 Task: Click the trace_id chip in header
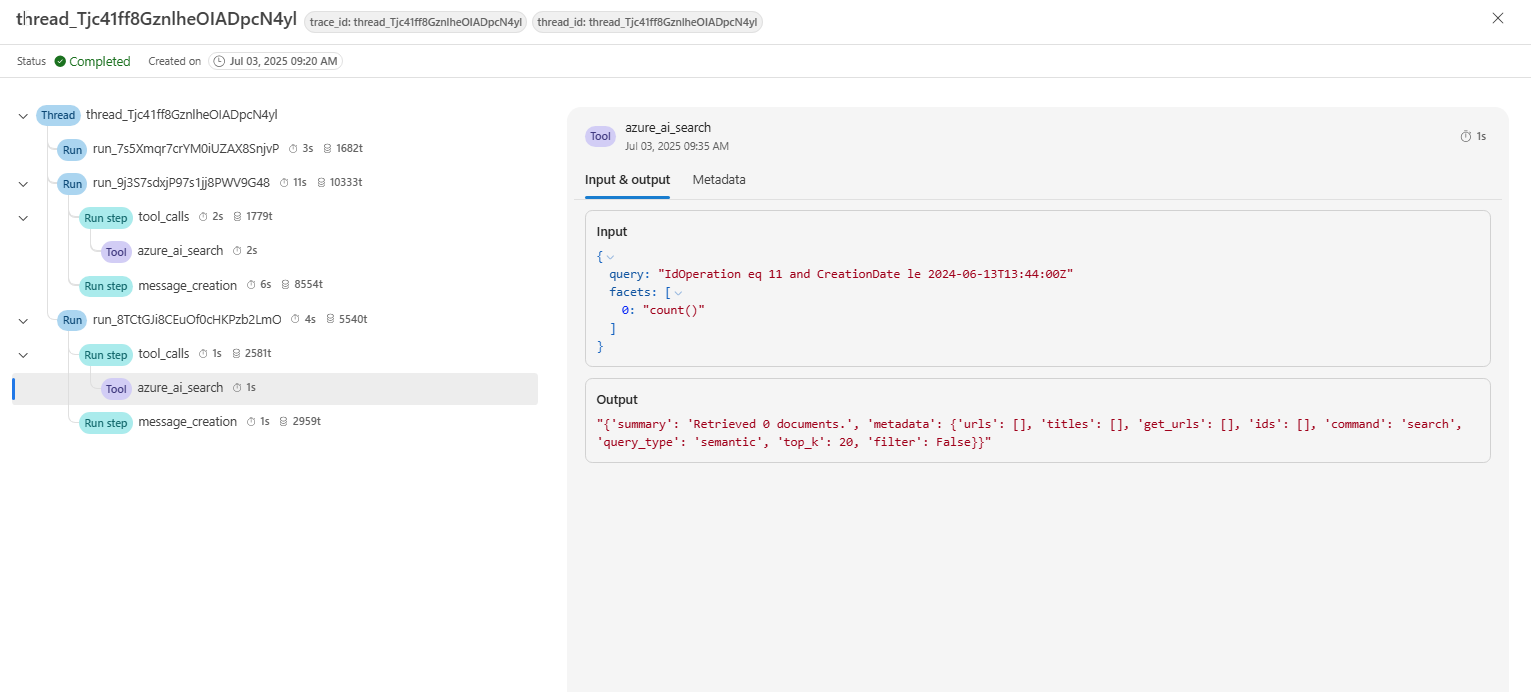coord(416,22)
